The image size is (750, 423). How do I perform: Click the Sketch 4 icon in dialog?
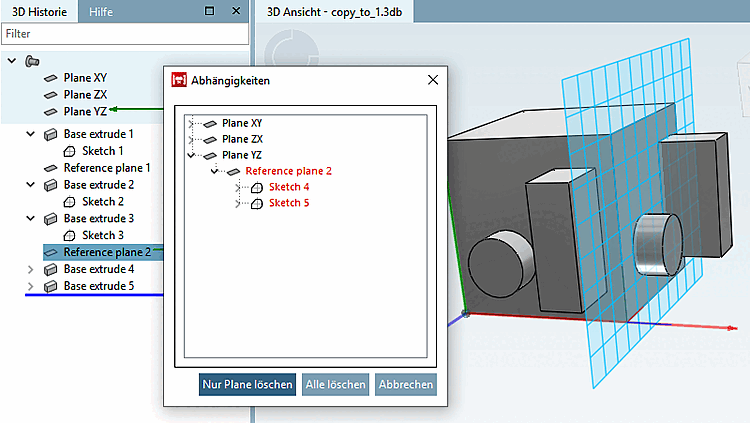257,188
